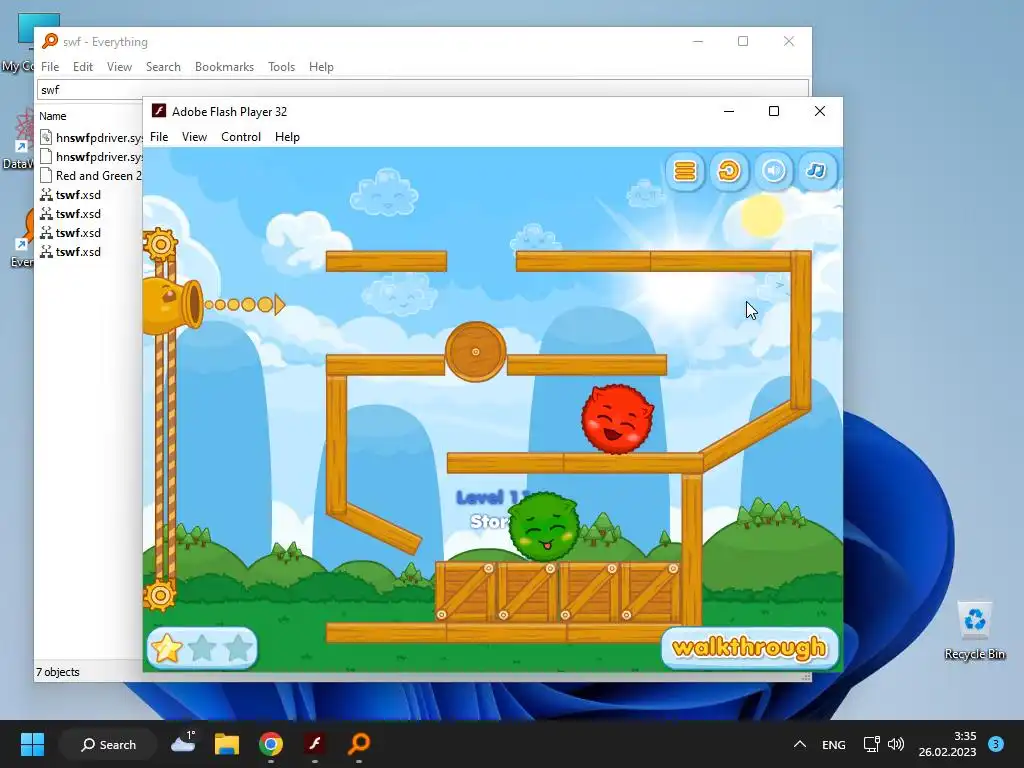Open the walkthrough link
Screen dimensions: 1024x768
[x=749, y=648]
